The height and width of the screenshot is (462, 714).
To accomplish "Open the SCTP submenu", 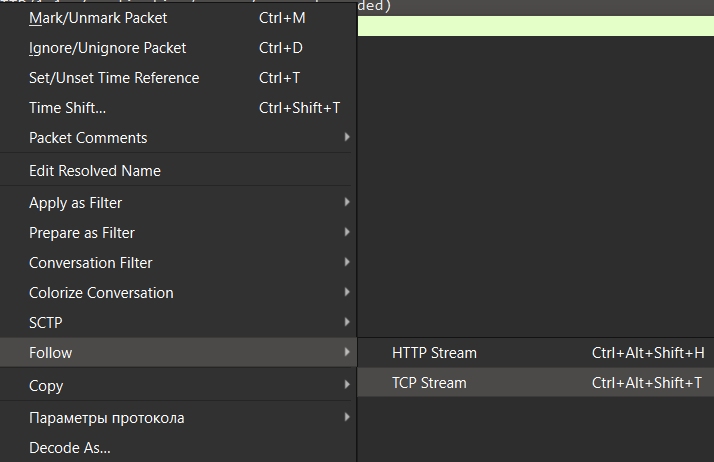I will 46,323.
